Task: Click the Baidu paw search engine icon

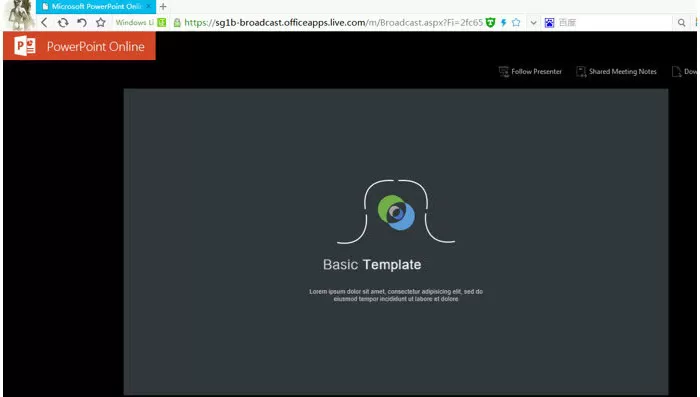Action: (x=550, y=22)
